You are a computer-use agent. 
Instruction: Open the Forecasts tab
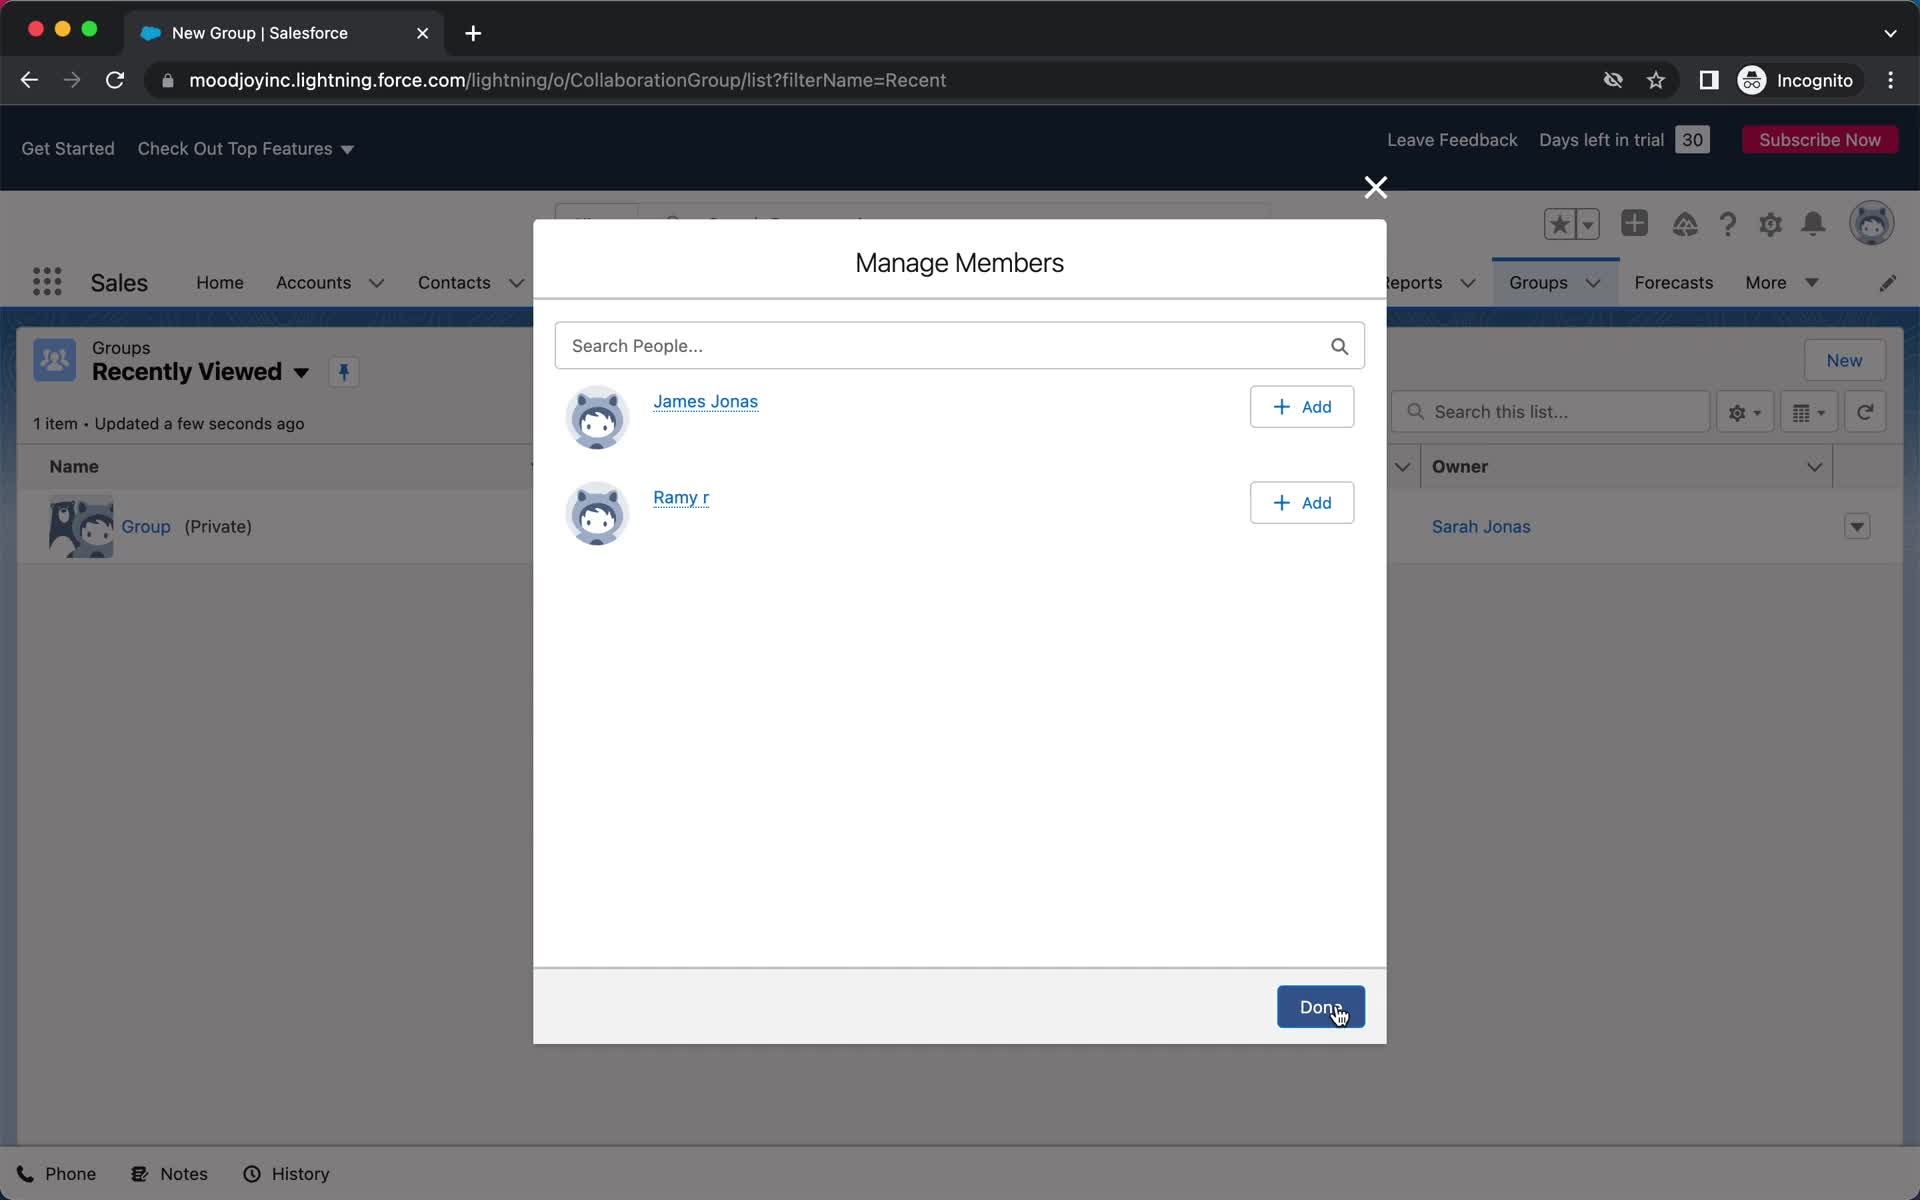click(x=1673, y=283)
